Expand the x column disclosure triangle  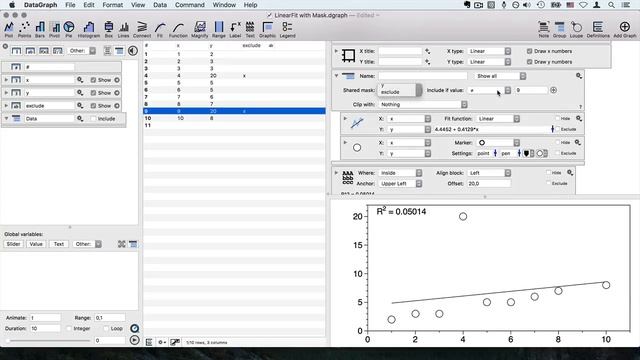pyautogui.click(x=6, y=80)
